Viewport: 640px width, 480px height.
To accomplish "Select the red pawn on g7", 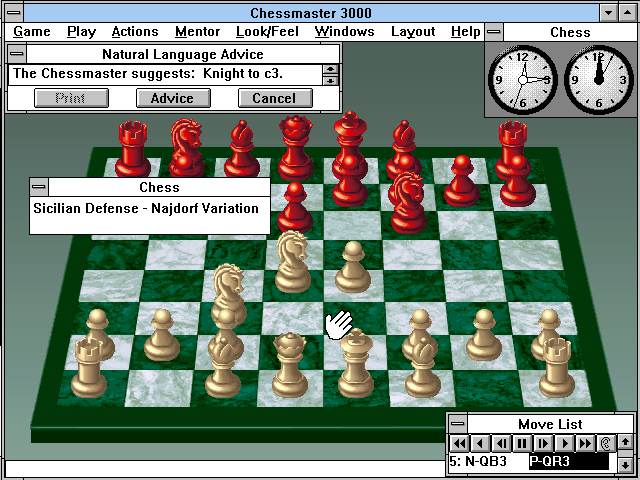I will (x=462, y=181).
